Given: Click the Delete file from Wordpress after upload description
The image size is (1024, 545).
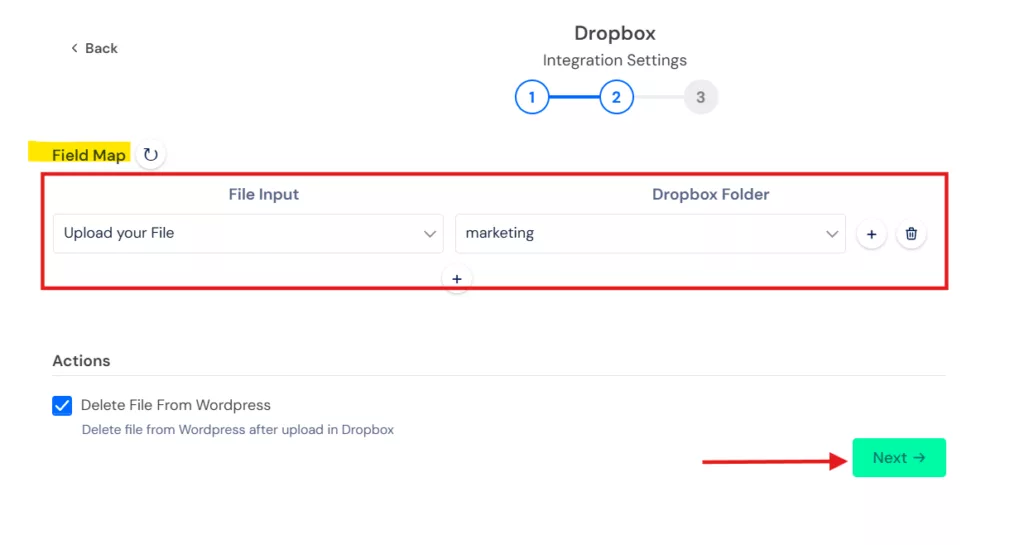Looking at the screenshot, I should click(238, 429).
